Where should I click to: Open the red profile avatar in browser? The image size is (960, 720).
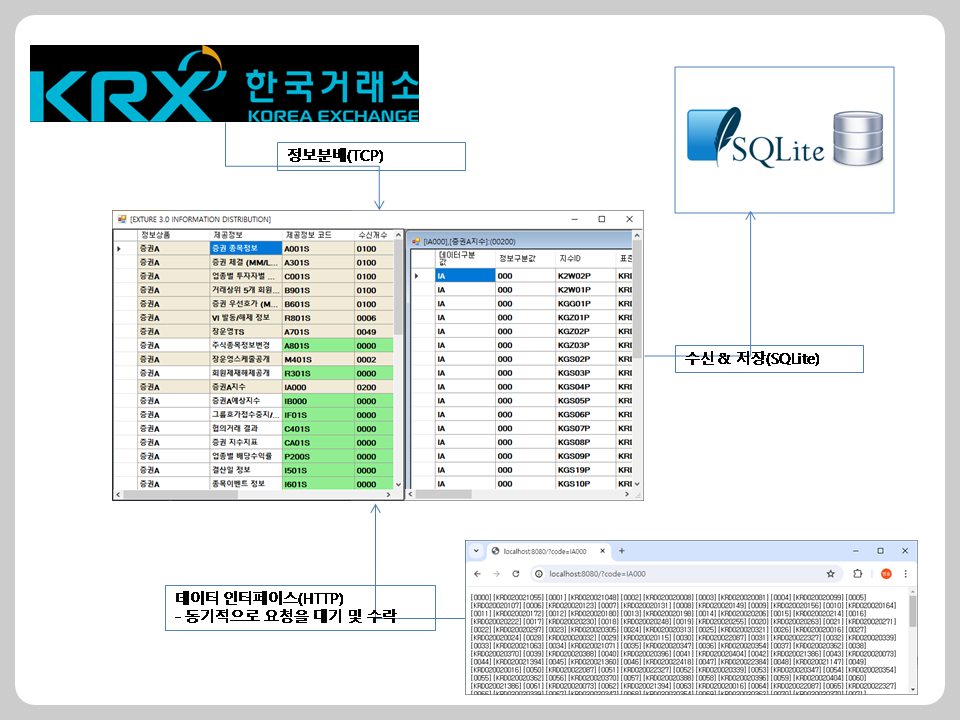coord(886,574)
